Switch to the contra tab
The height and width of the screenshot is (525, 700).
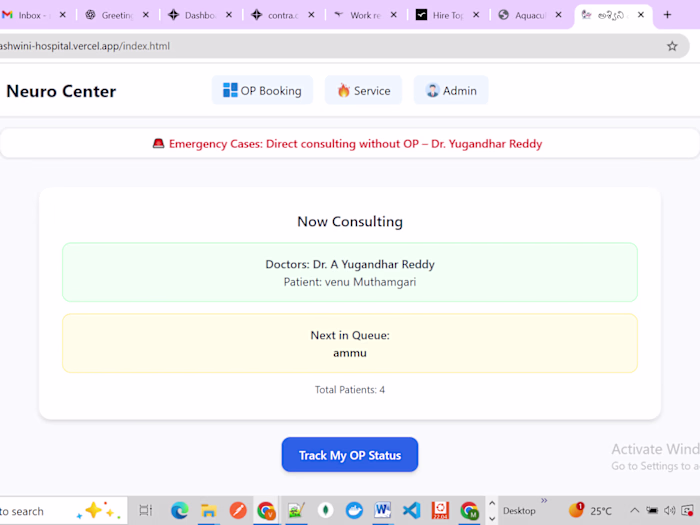(275, 15)
